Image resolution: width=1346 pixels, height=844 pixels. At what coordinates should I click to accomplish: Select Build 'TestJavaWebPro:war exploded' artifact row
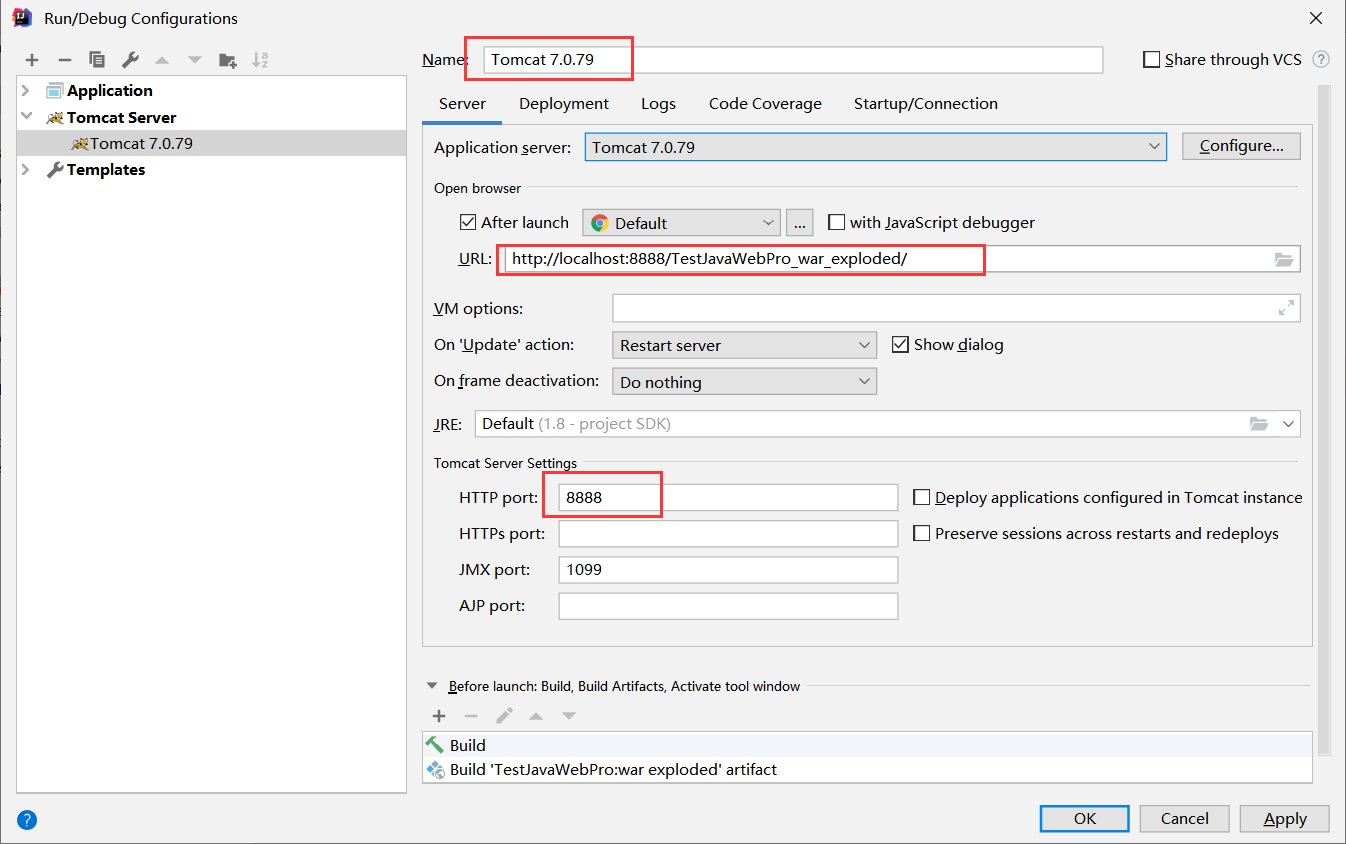click(x=866, y=769)
